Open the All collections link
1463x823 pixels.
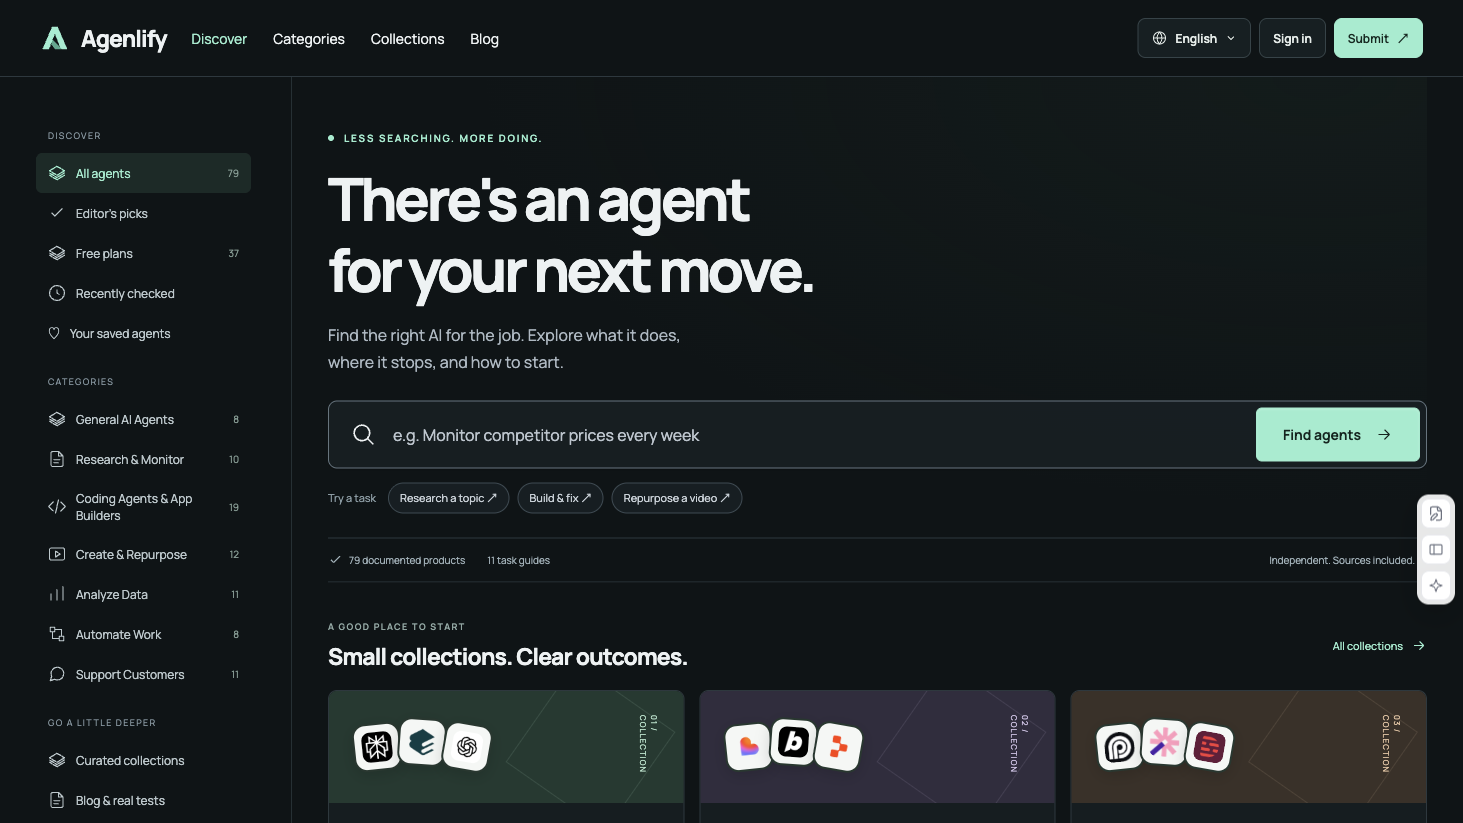[x=1378, y=646]
